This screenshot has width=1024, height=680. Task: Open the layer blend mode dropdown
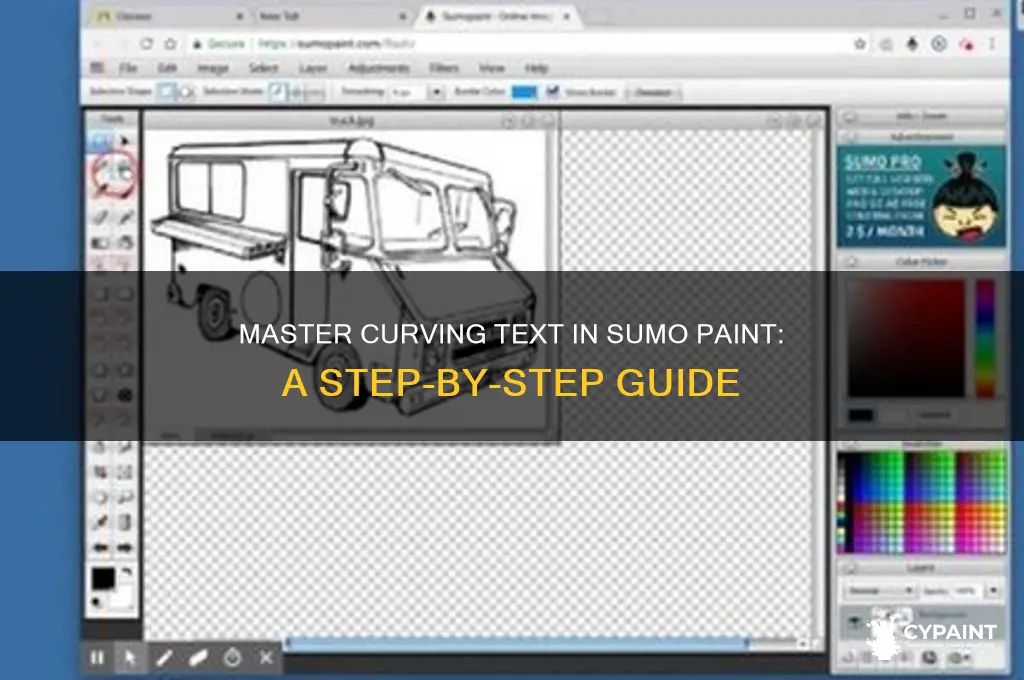880,591
